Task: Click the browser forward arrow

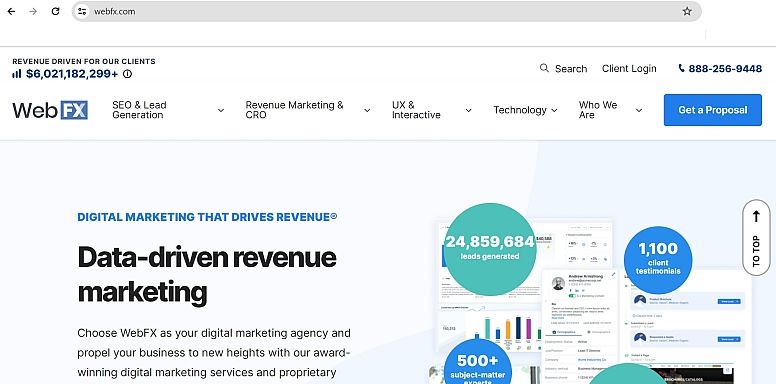Action: pos(33,11)
